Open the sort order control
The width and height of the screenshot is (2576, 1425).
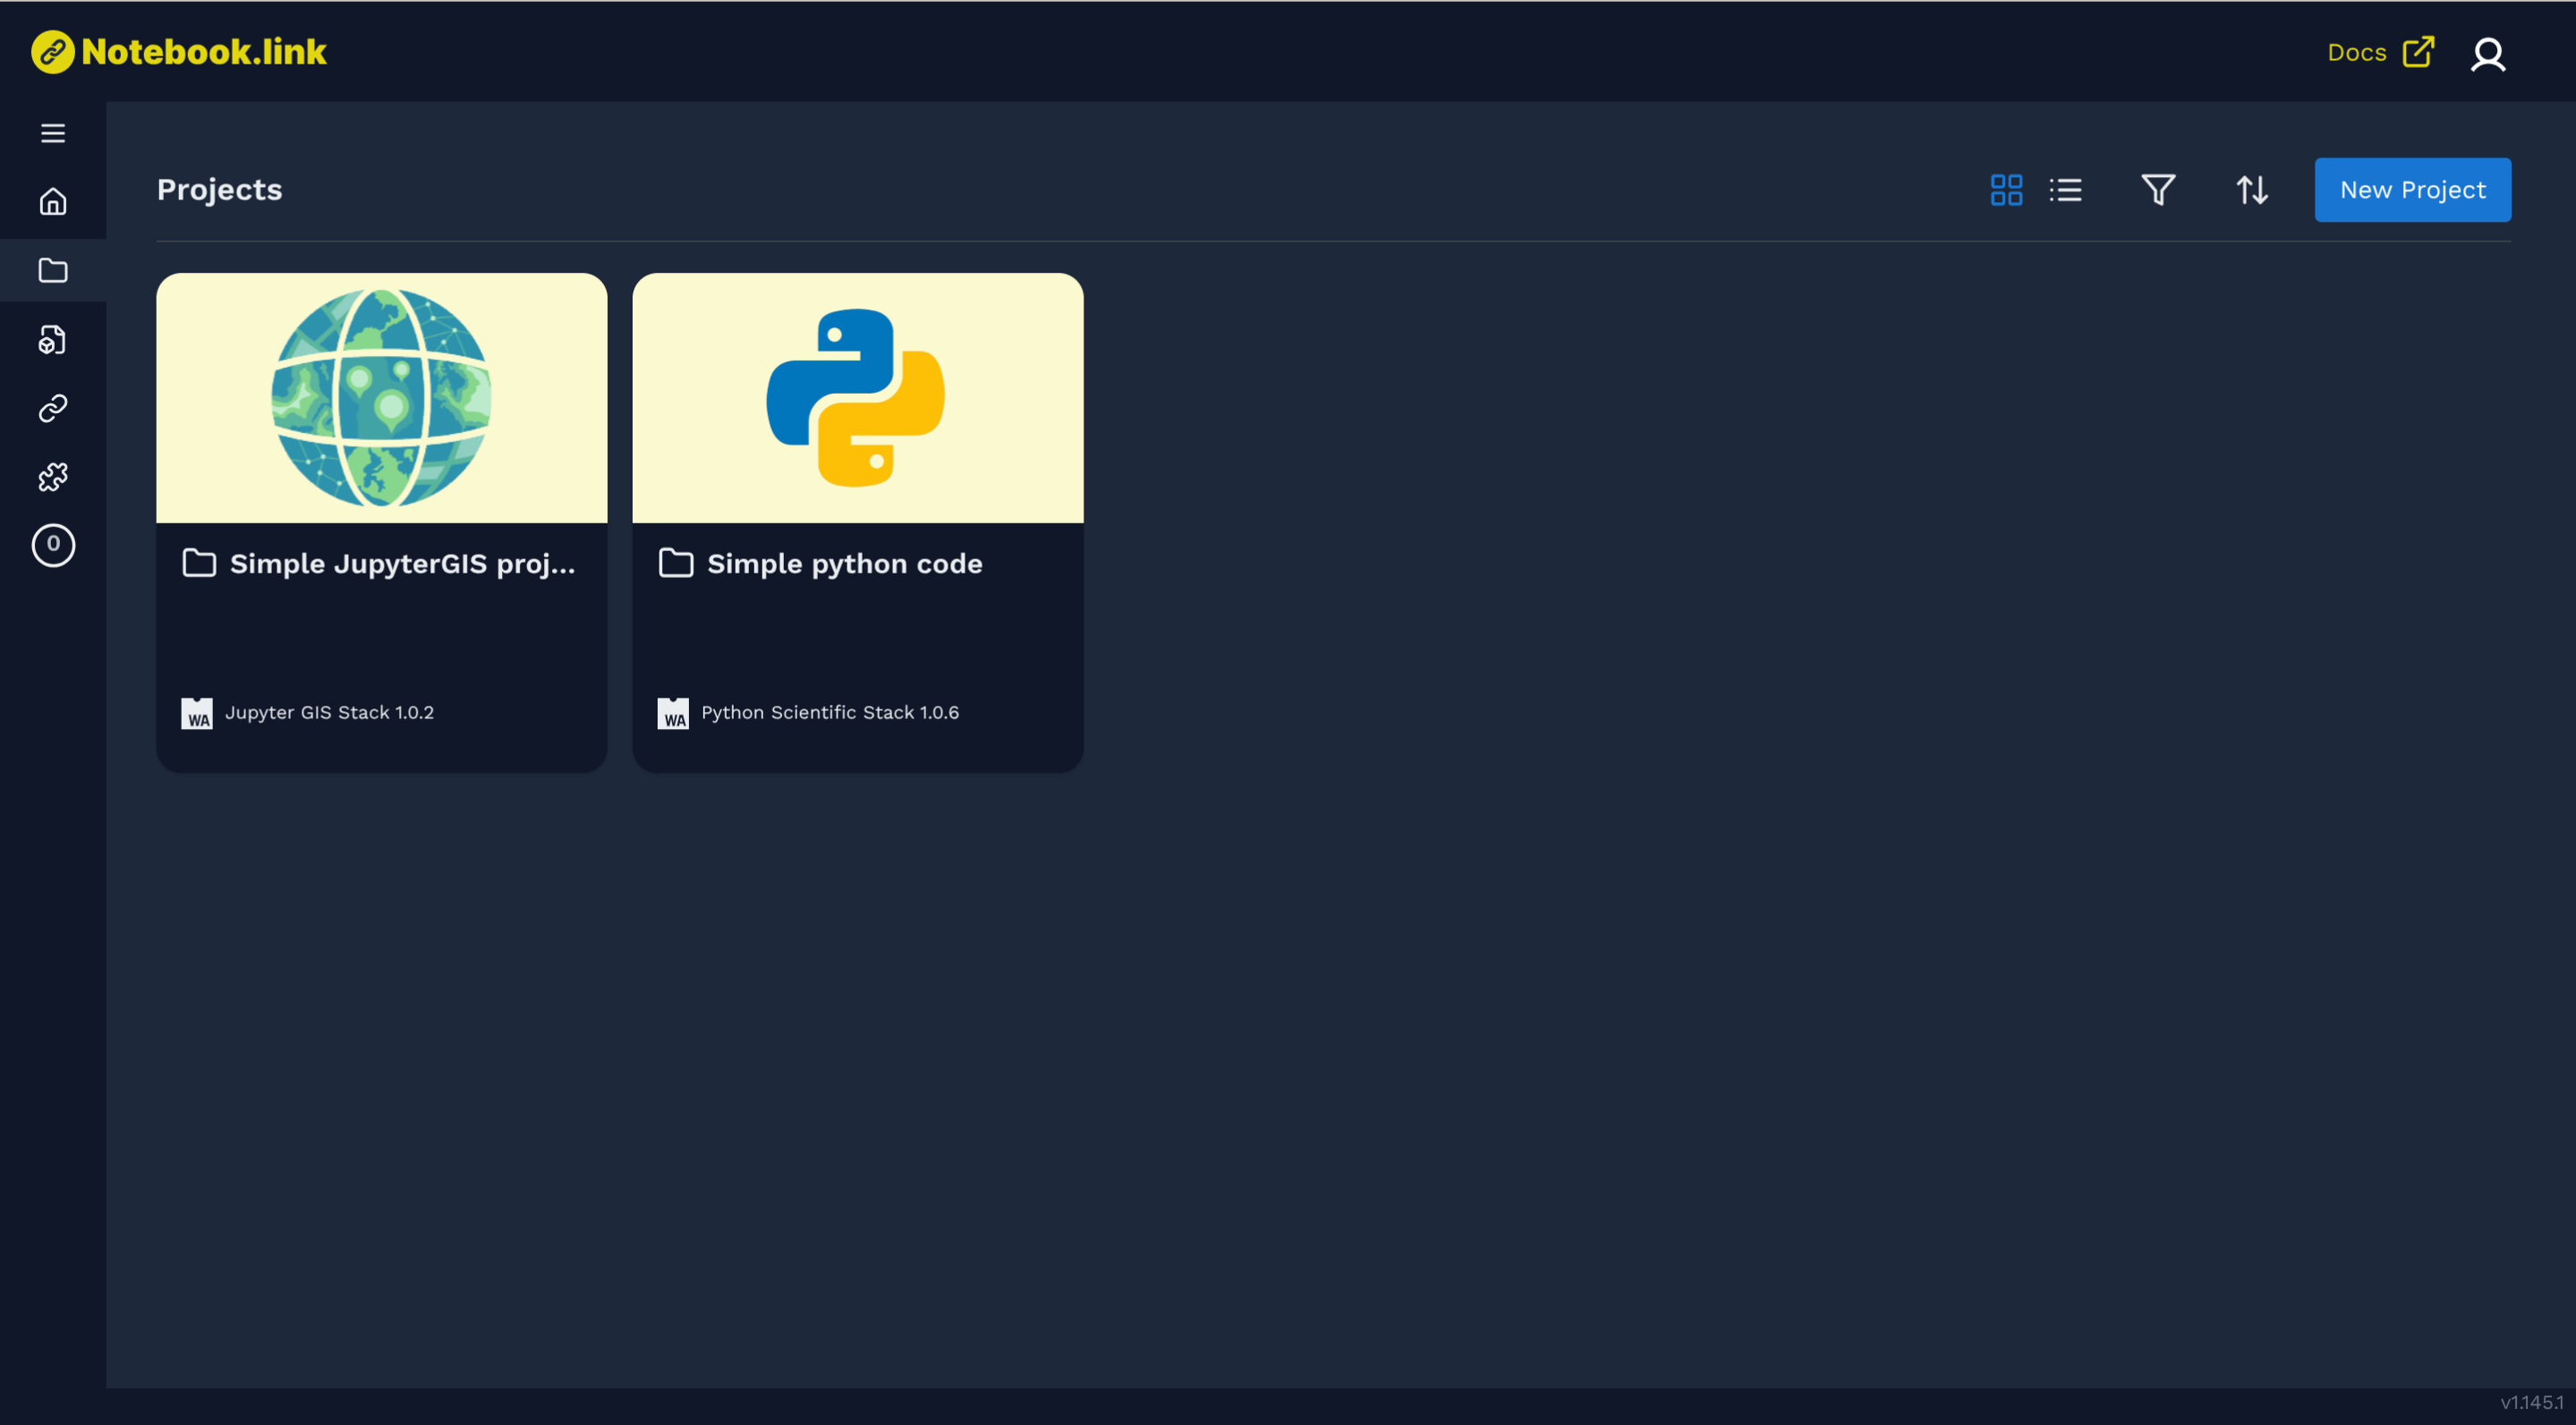[x=2252, y=189]
